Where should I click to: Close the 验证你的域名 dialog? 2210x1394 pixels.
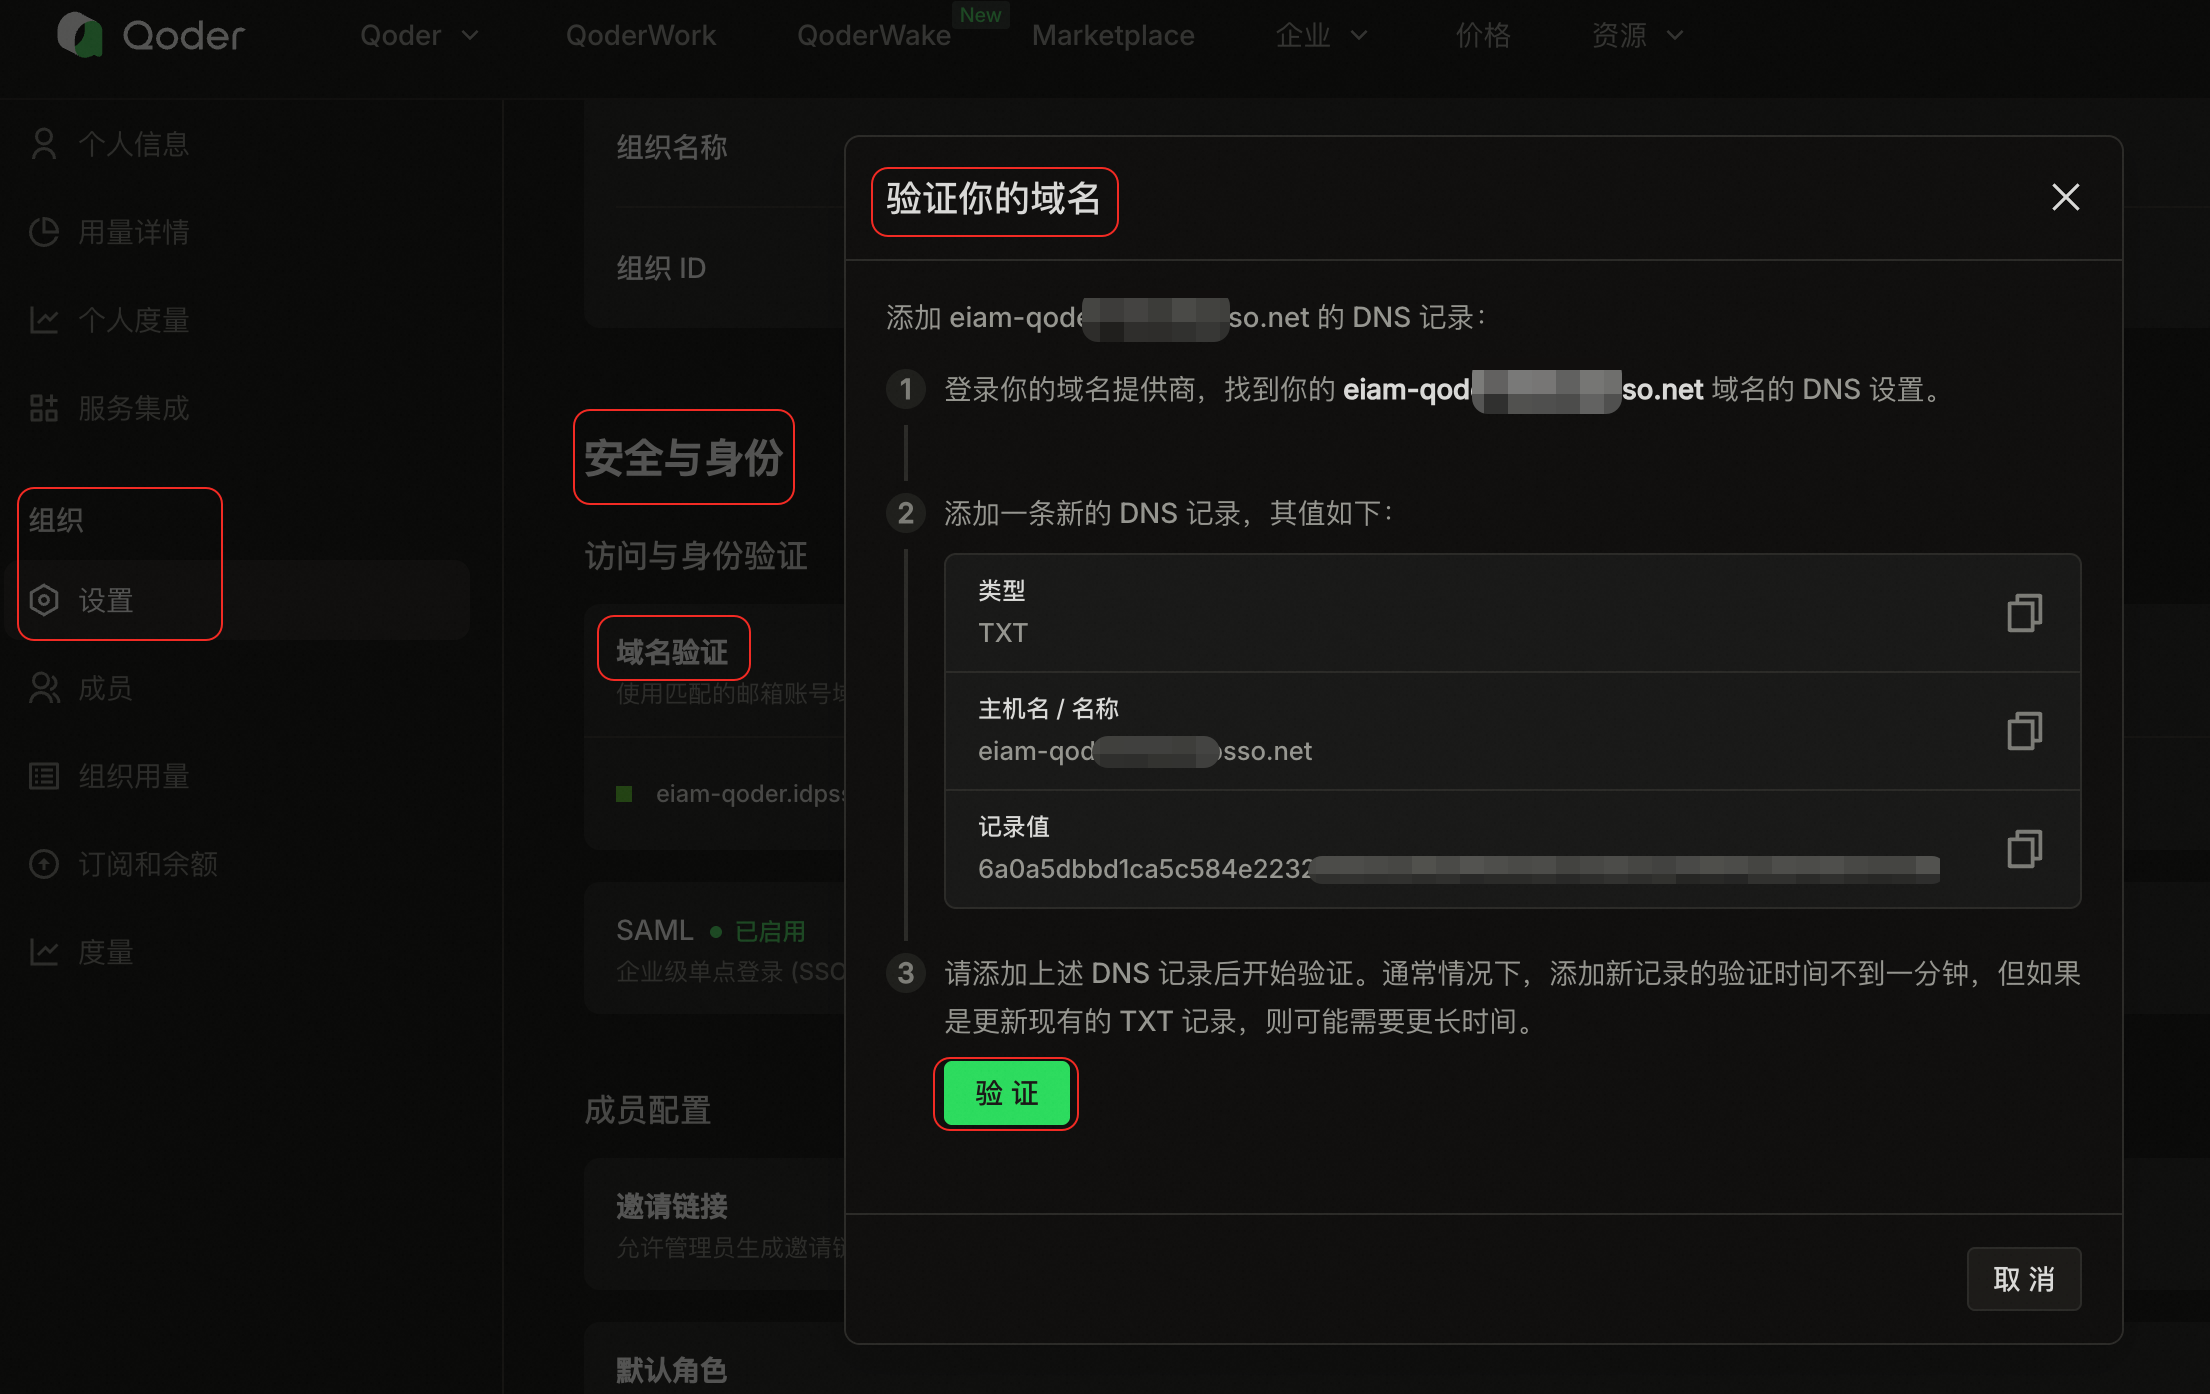click(2066, 197)
